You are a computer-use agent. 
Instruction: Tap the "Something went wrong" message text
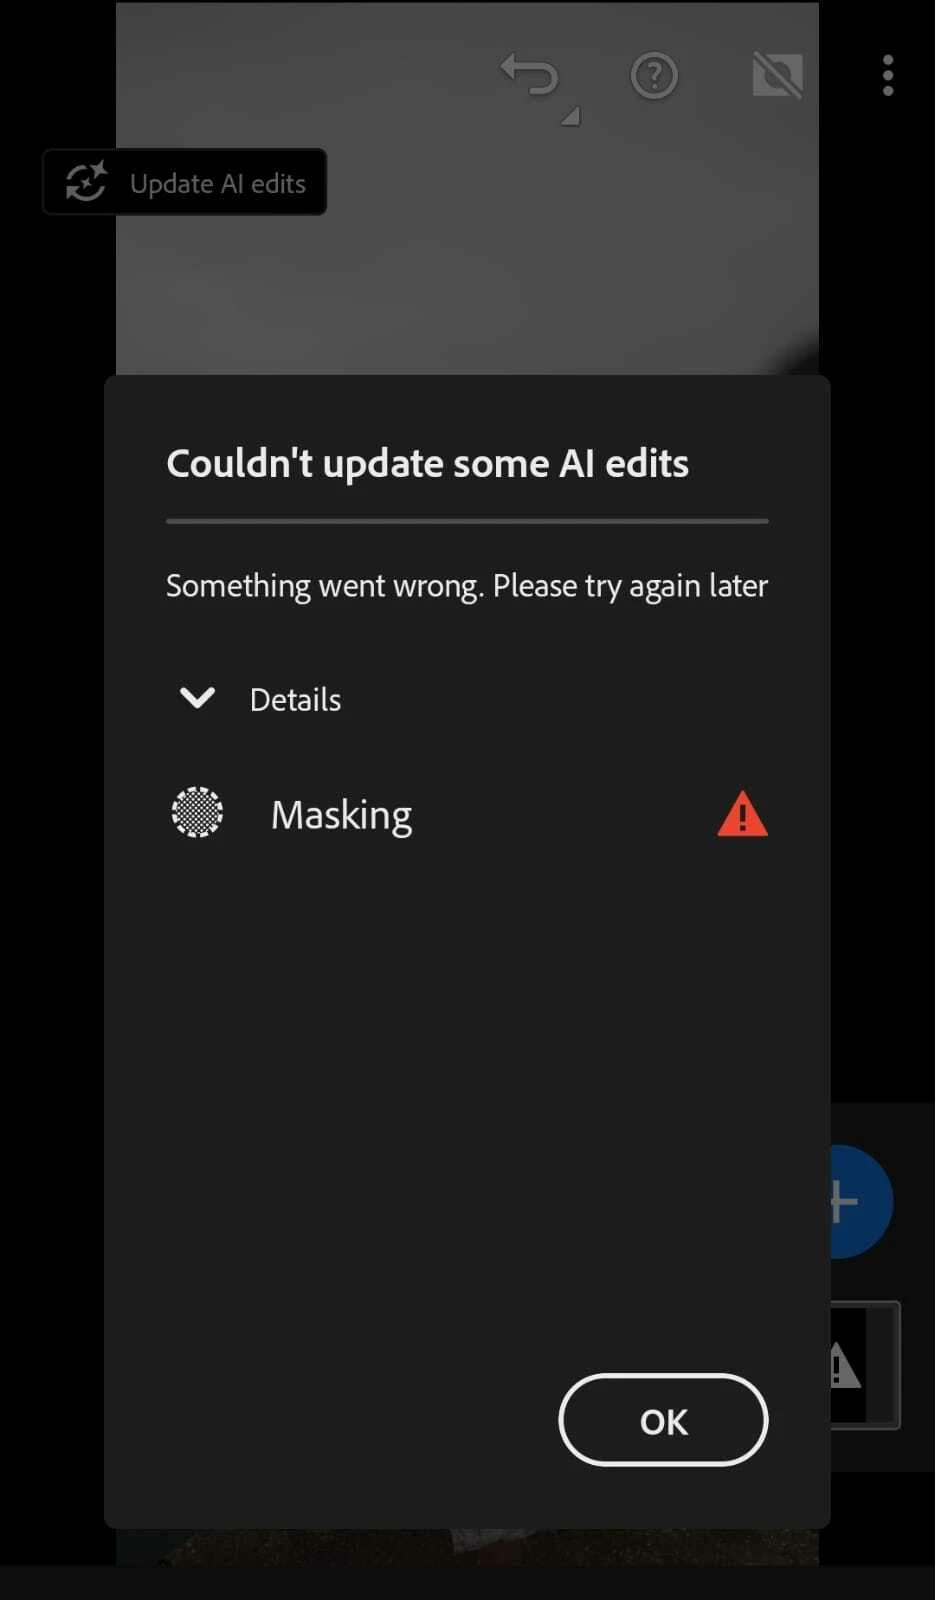click(467, 586)
